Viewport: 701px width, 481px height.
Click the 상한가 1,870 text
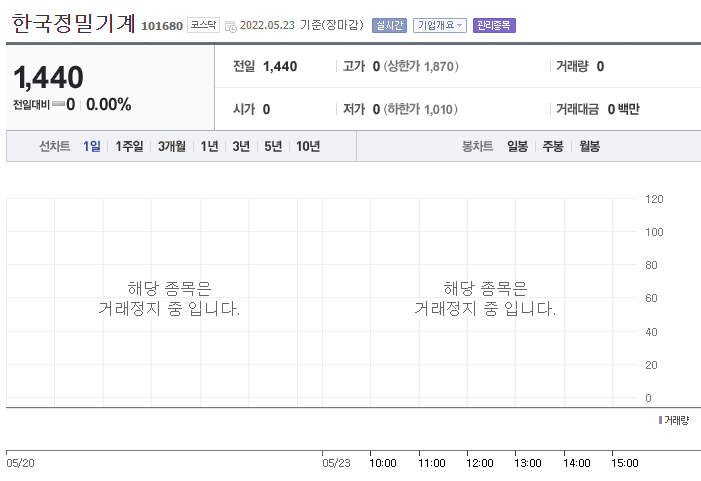421,67
